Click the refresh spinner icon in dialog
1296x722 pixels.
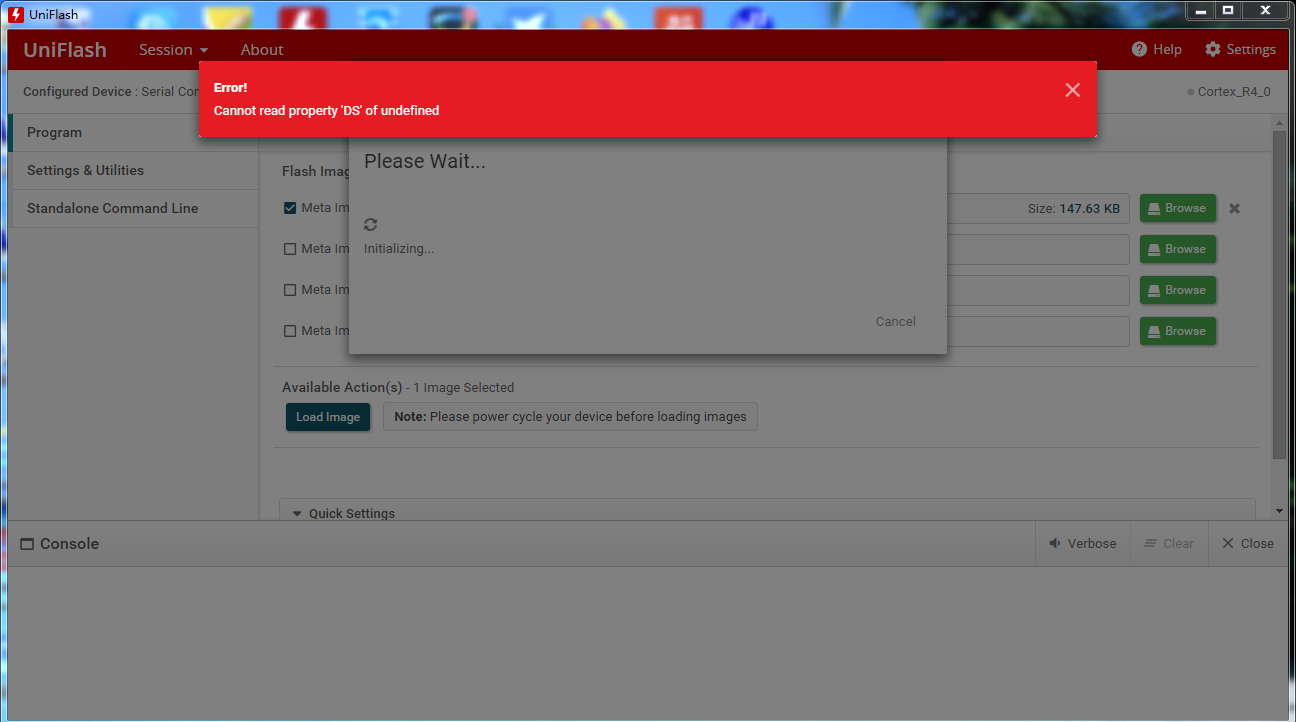371,225
